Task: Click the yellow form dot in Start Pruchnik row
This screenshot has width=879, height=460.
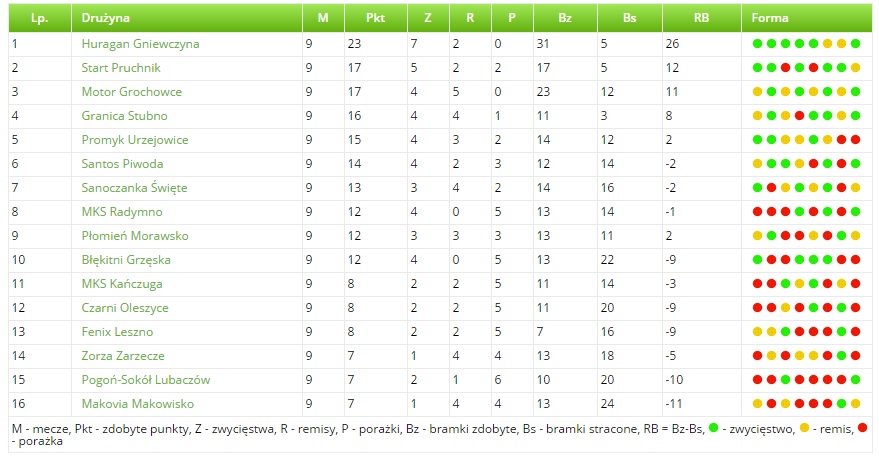Action: click(856, 68)
